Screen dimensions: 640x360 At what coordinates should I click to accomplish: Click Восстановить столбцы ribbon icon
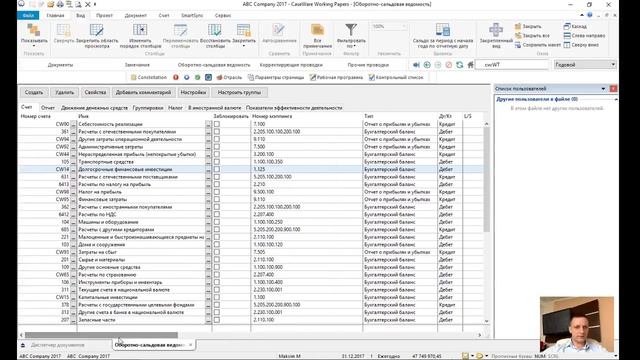215,30
